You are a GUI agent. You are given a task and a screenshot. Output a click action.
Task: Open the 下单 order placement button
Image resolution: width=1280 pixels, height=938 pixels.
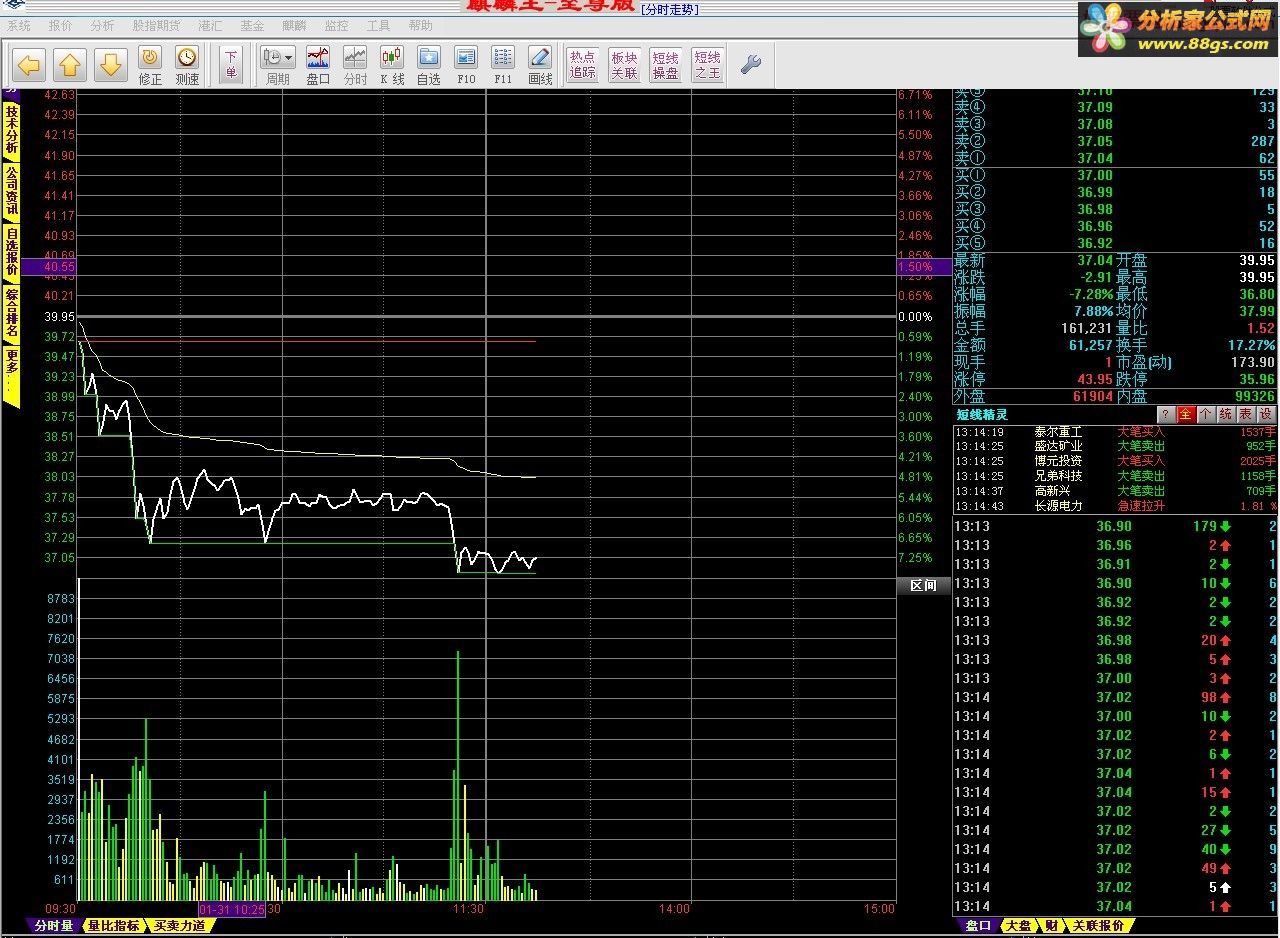click(x=231, y=65)
